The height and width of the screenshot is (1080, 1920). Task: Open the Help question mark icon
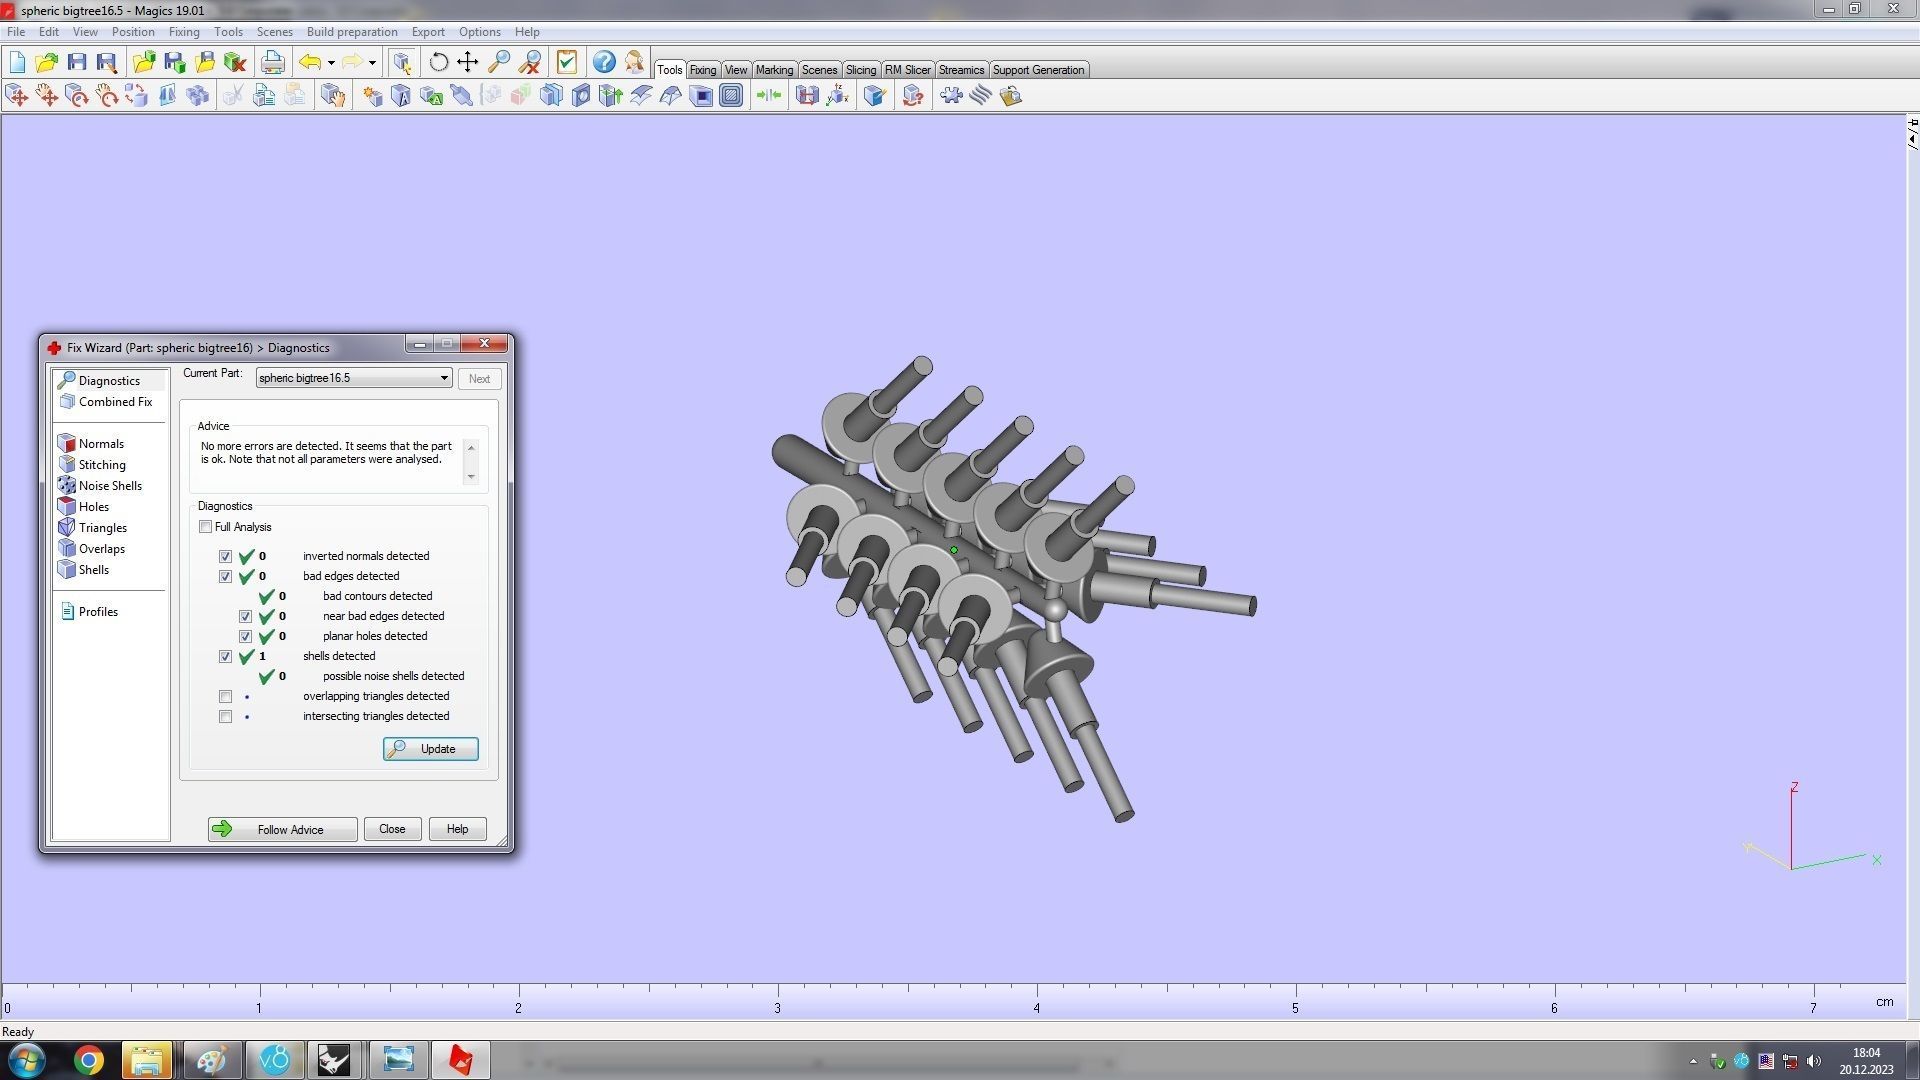tap(604, 63)
